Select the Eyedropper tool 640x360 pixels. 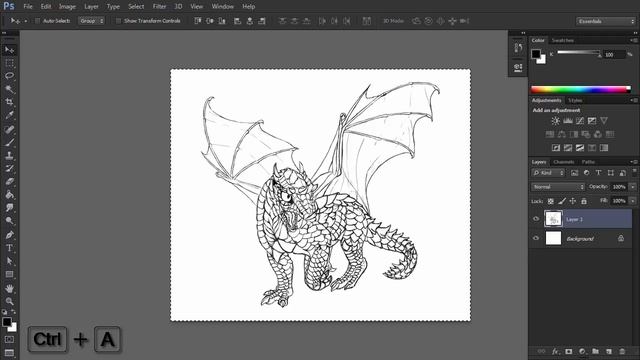coord(9,115)
